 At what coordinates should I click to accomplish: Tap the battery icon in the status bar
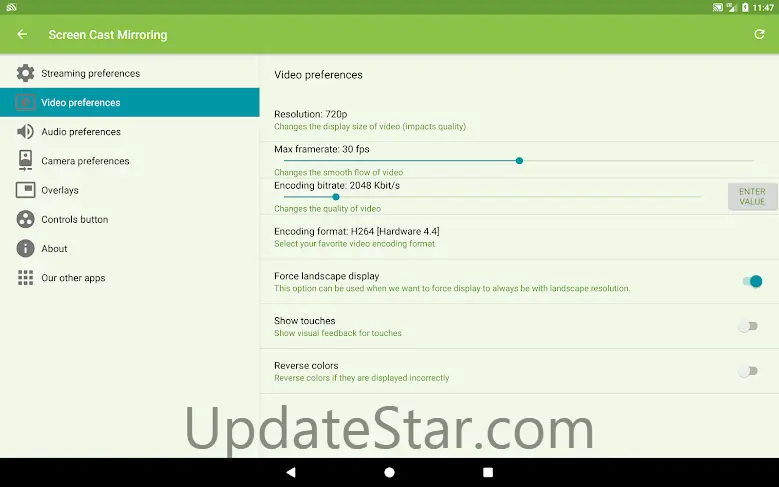click(x=745, y=7)
